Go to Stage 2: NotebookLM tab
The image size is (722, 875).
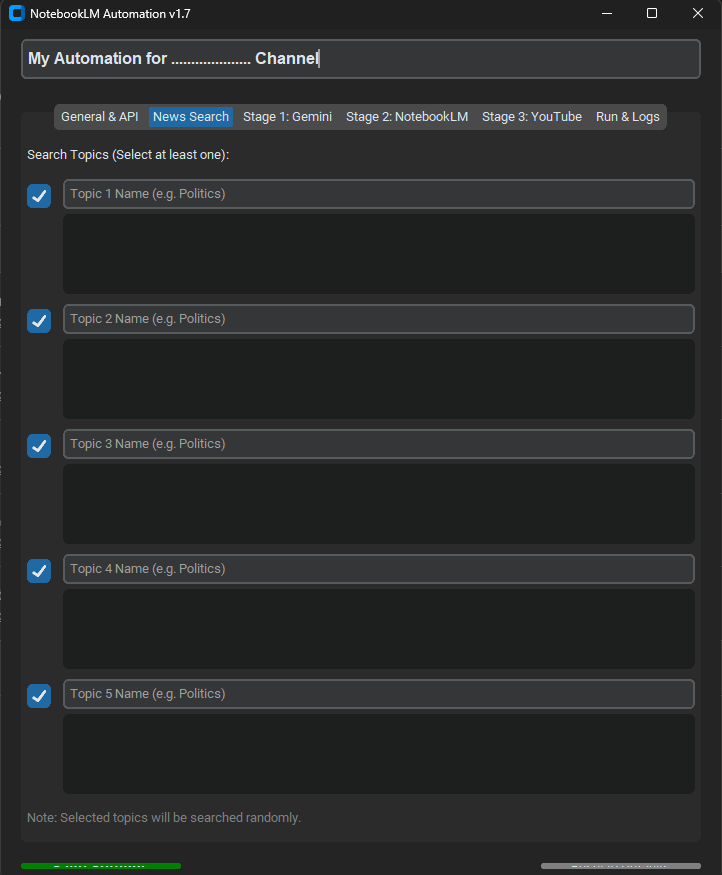tap(407, 117)
